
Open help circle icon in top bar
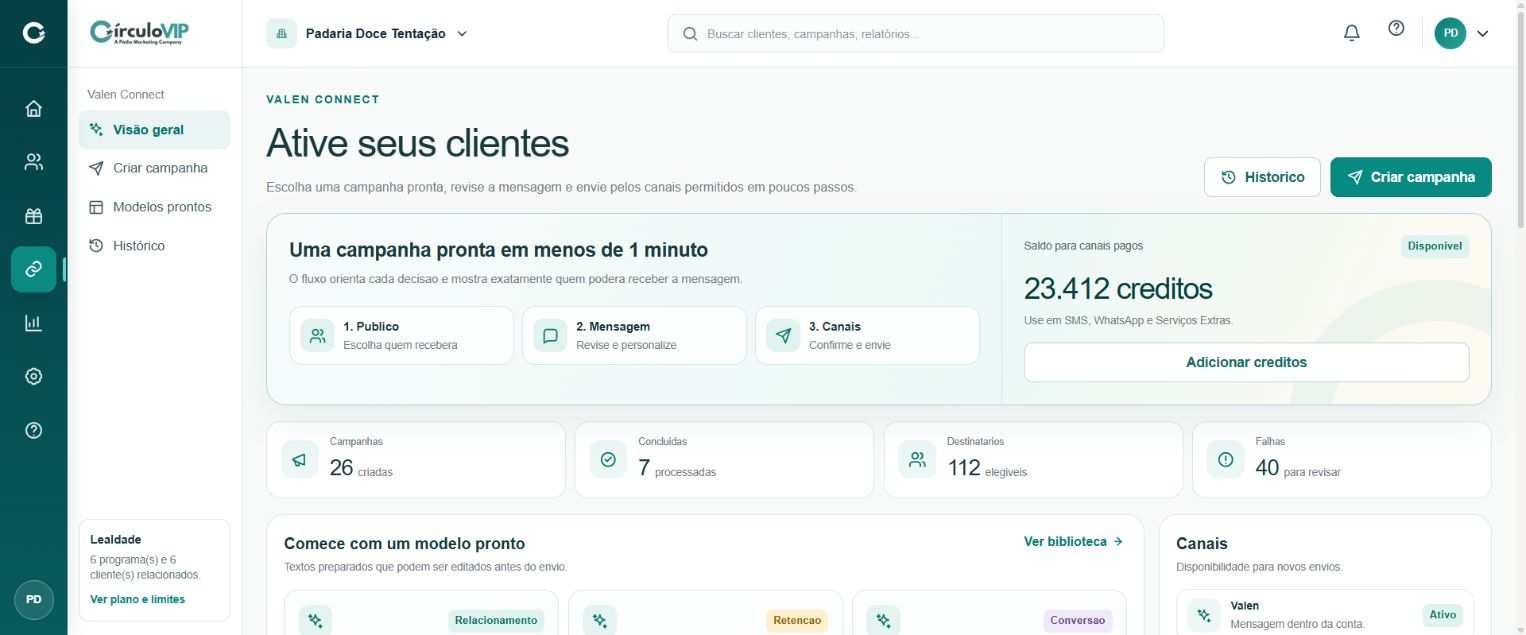point(1396,29)
